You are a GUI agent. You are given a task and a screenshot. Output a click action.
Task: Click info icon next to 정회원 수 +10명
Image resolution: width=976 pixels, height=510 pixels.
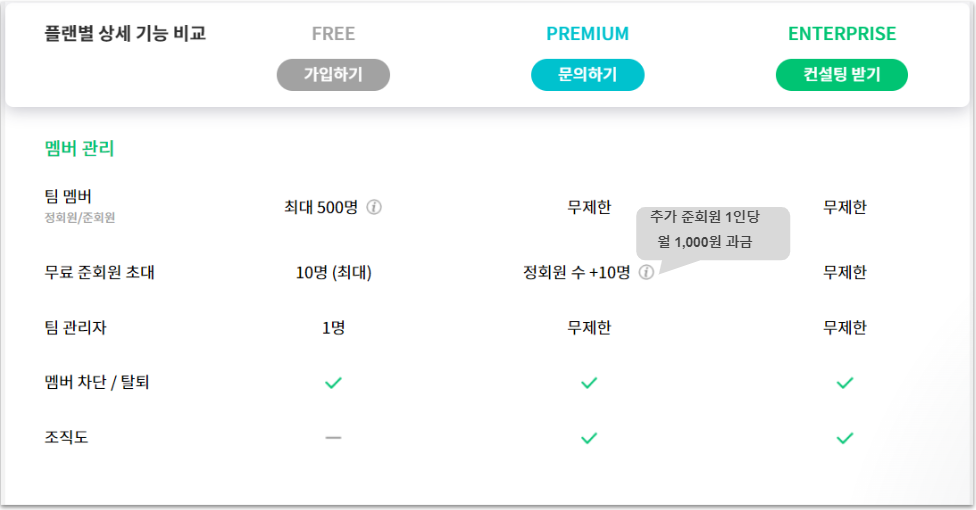(x=646, y=272)
